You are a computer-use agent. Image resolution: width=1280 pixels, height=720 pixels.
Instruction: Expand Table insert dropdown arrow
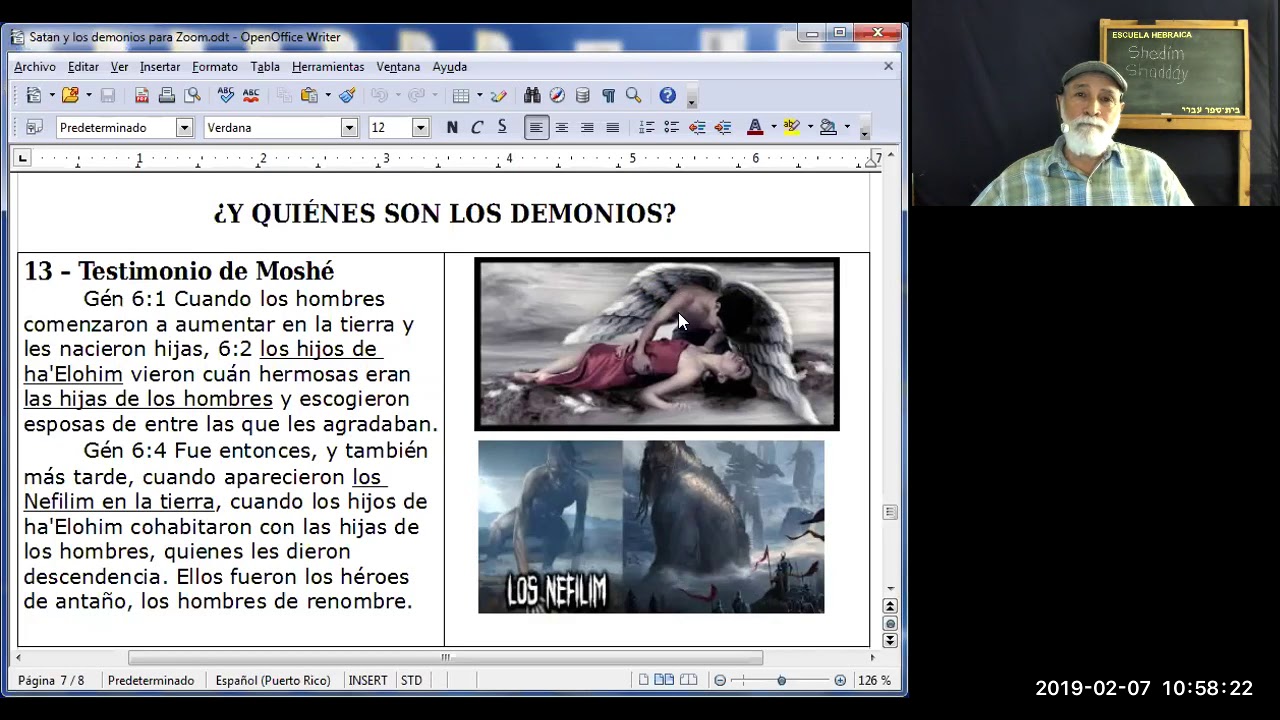point(479,95)
